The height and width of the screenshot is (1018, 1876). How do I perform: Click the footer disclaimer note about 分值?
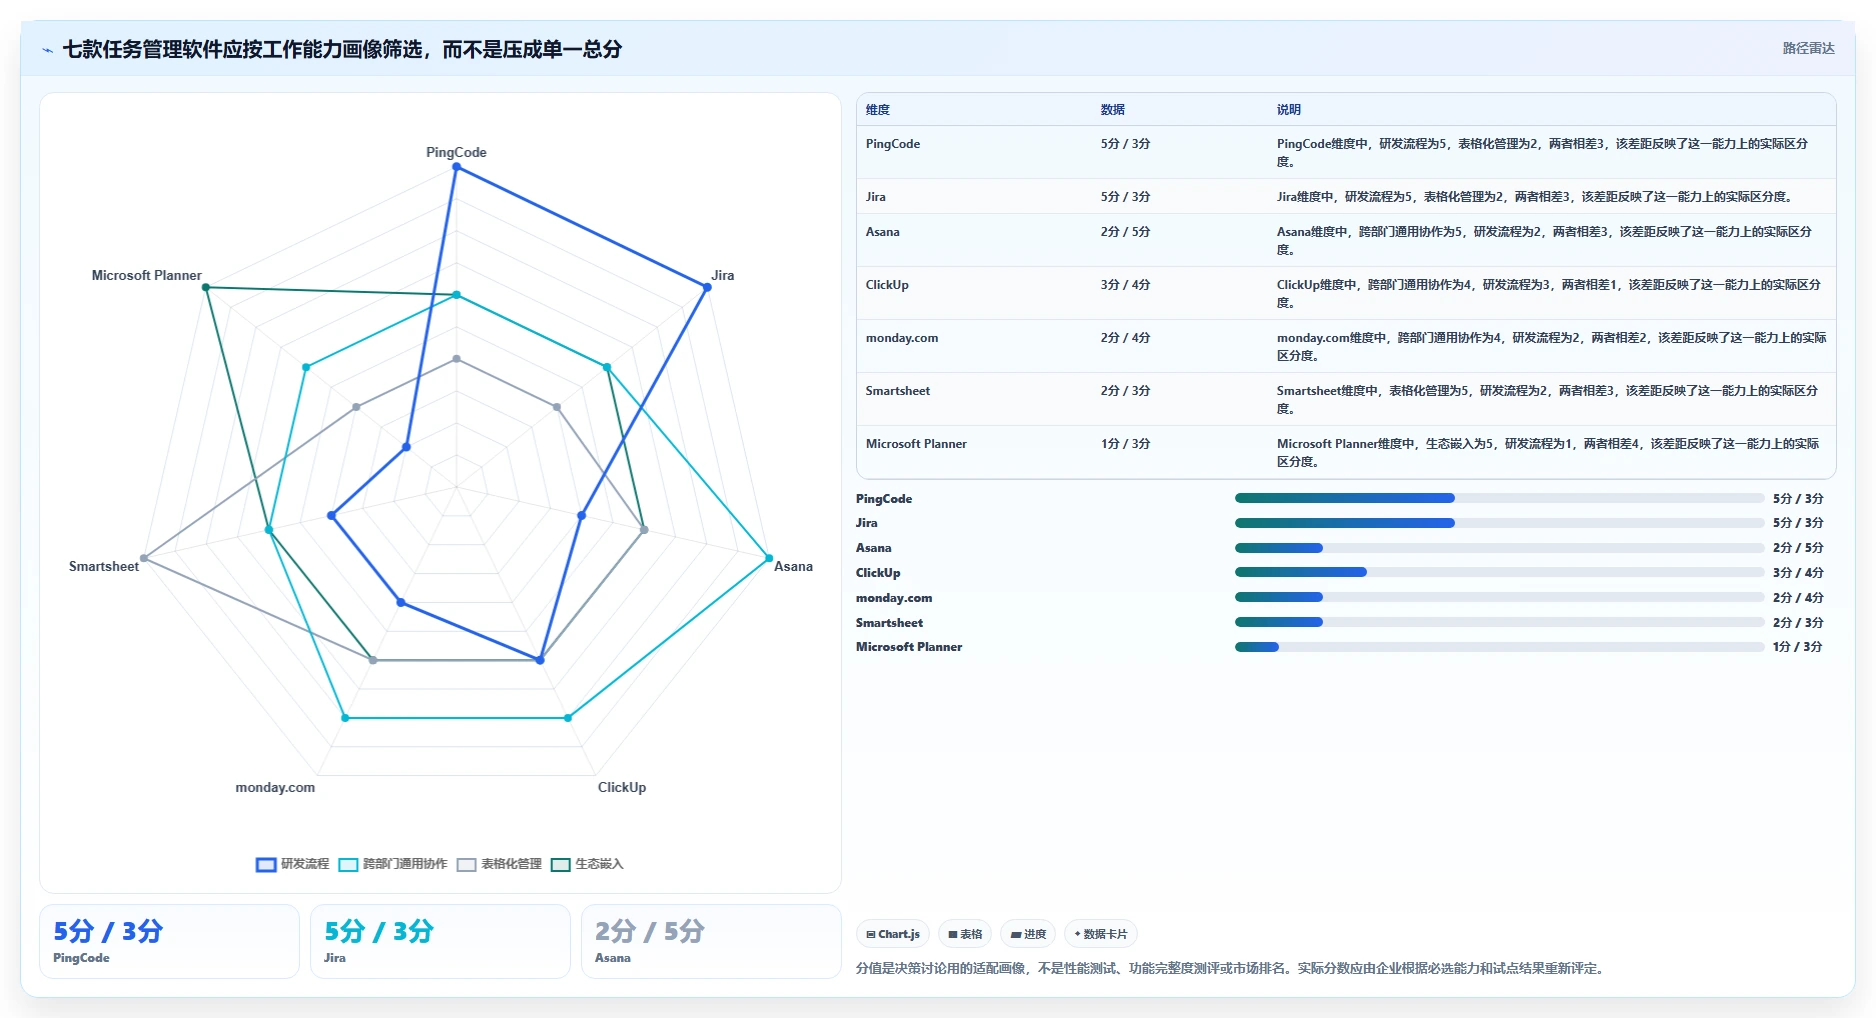click(x=1230, y=968)
